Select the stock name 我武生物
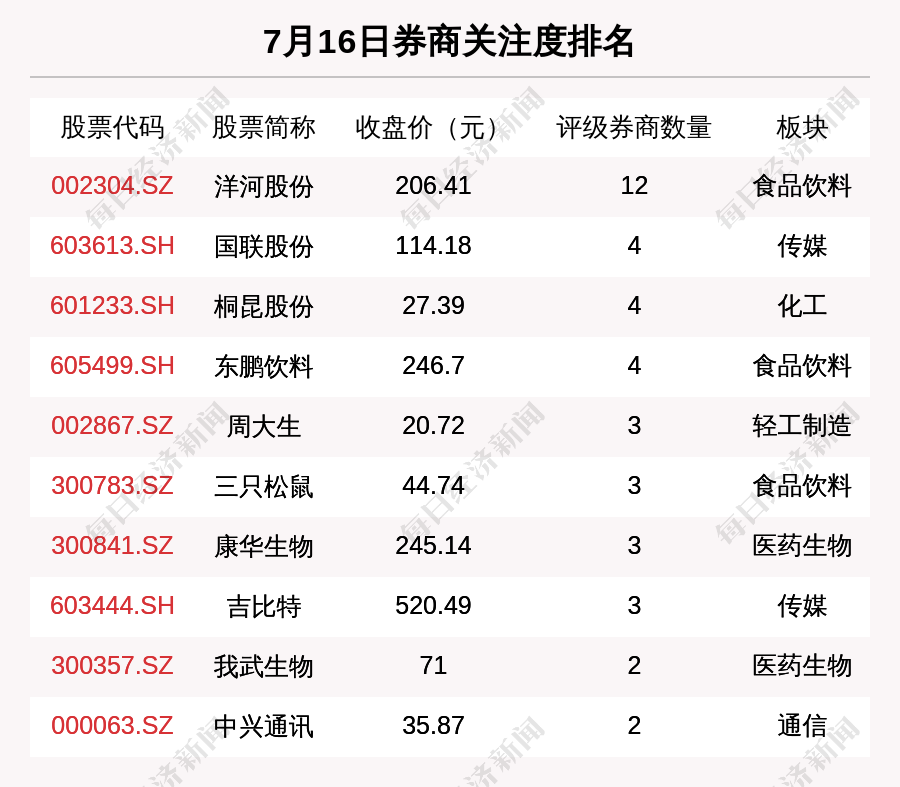The image size is (900, 787). [x=263, y=666]
